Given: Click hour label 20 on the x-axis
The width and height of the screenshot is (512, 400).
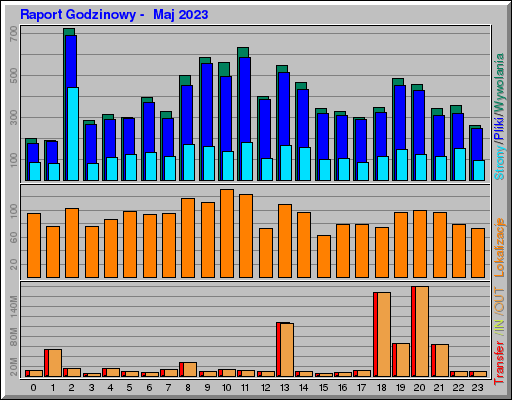Looking at the screenshot, I should (419, 388).
